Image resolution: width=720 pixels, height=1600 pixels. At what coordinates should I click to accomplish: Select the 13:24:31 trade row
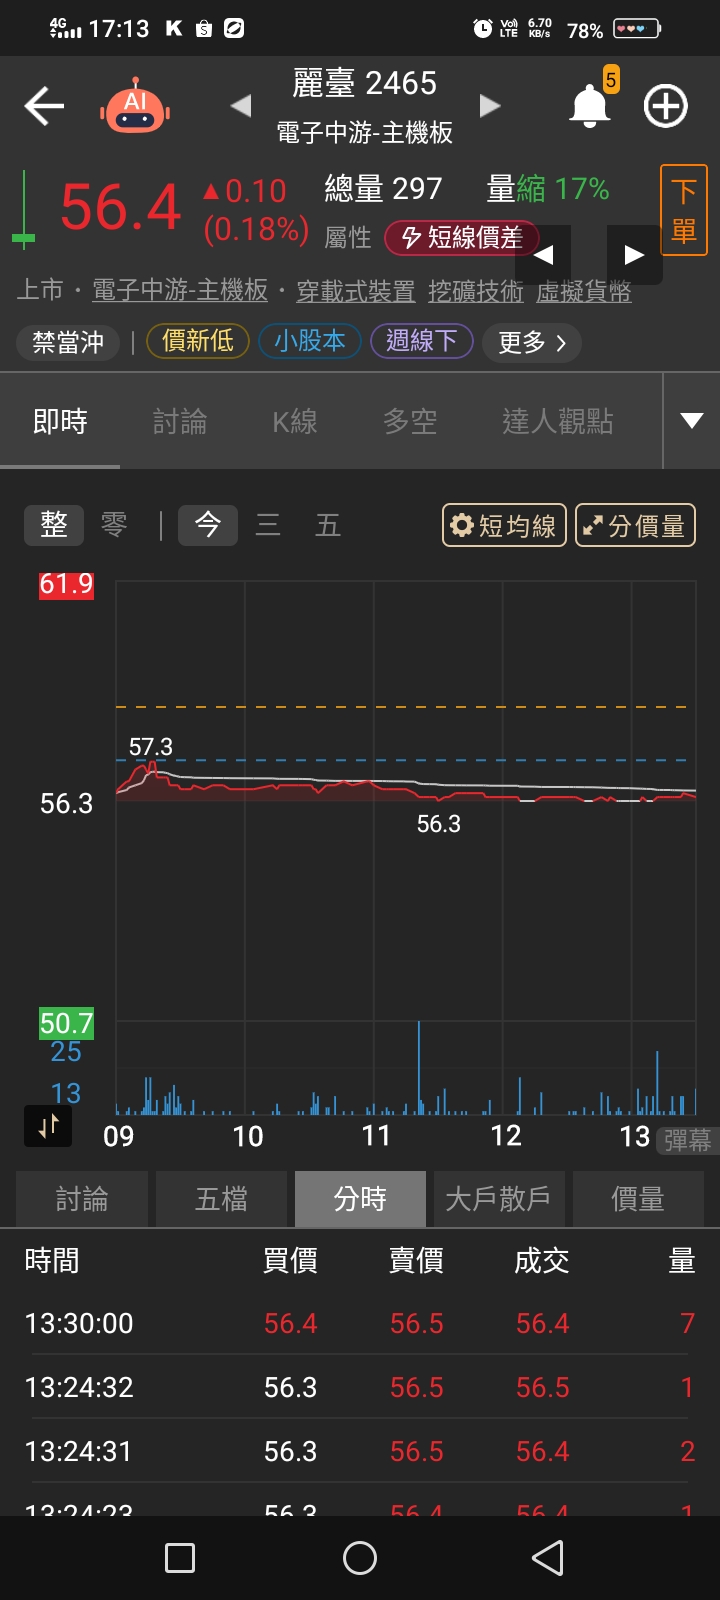(x=360, y=1451)
